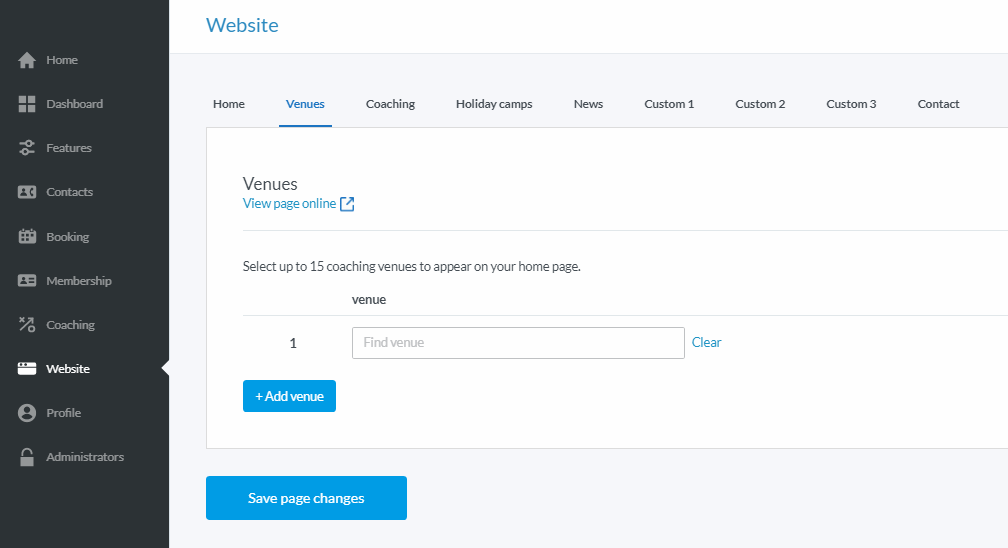Open the Holiday camps tab
Screen dimensions: 1008x548
[x=494, y=104]
